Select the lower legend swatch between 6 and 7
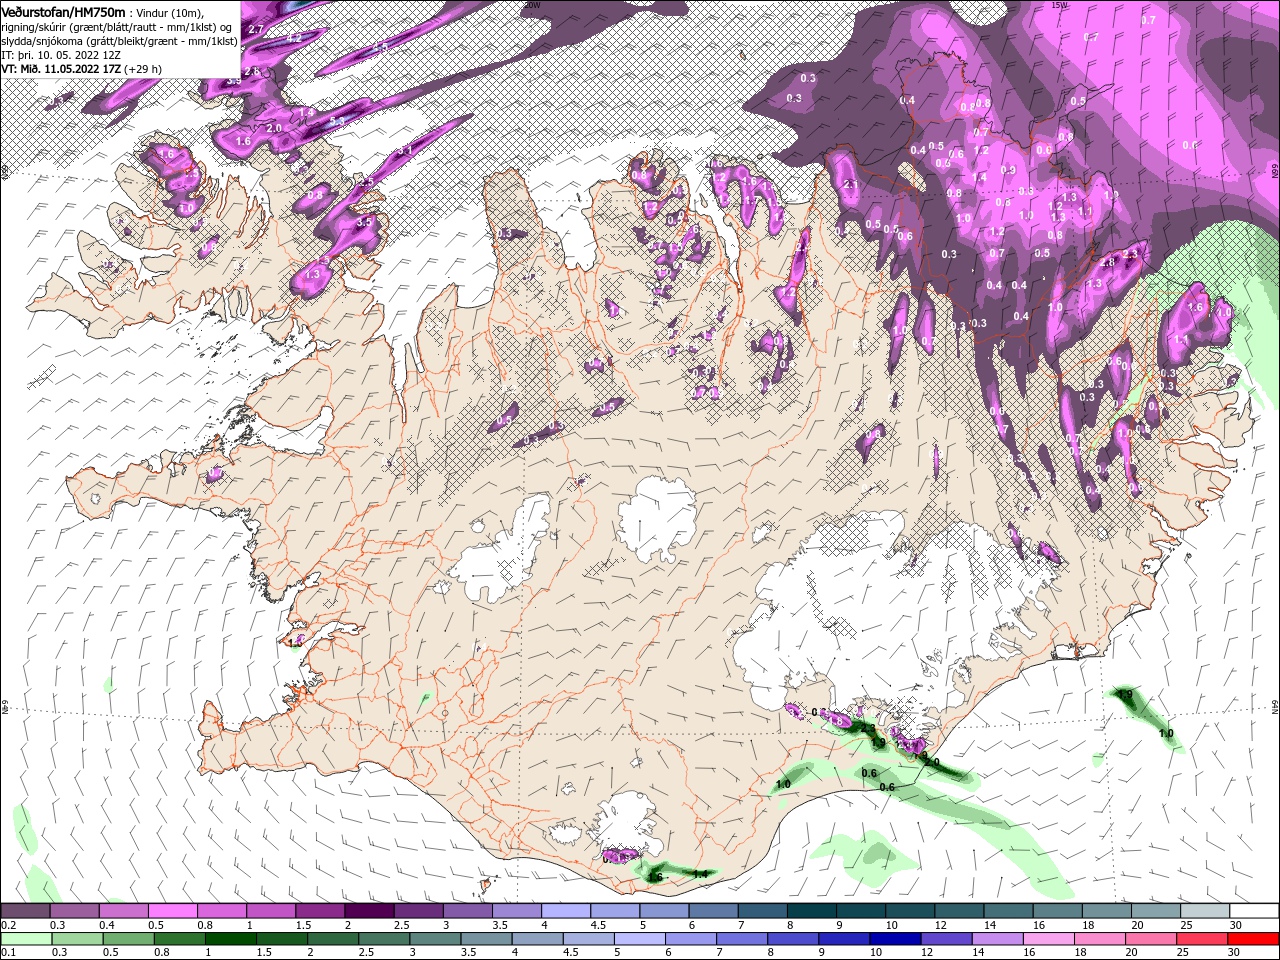This screenshot has width=1280, height=960. click(691, 938)
